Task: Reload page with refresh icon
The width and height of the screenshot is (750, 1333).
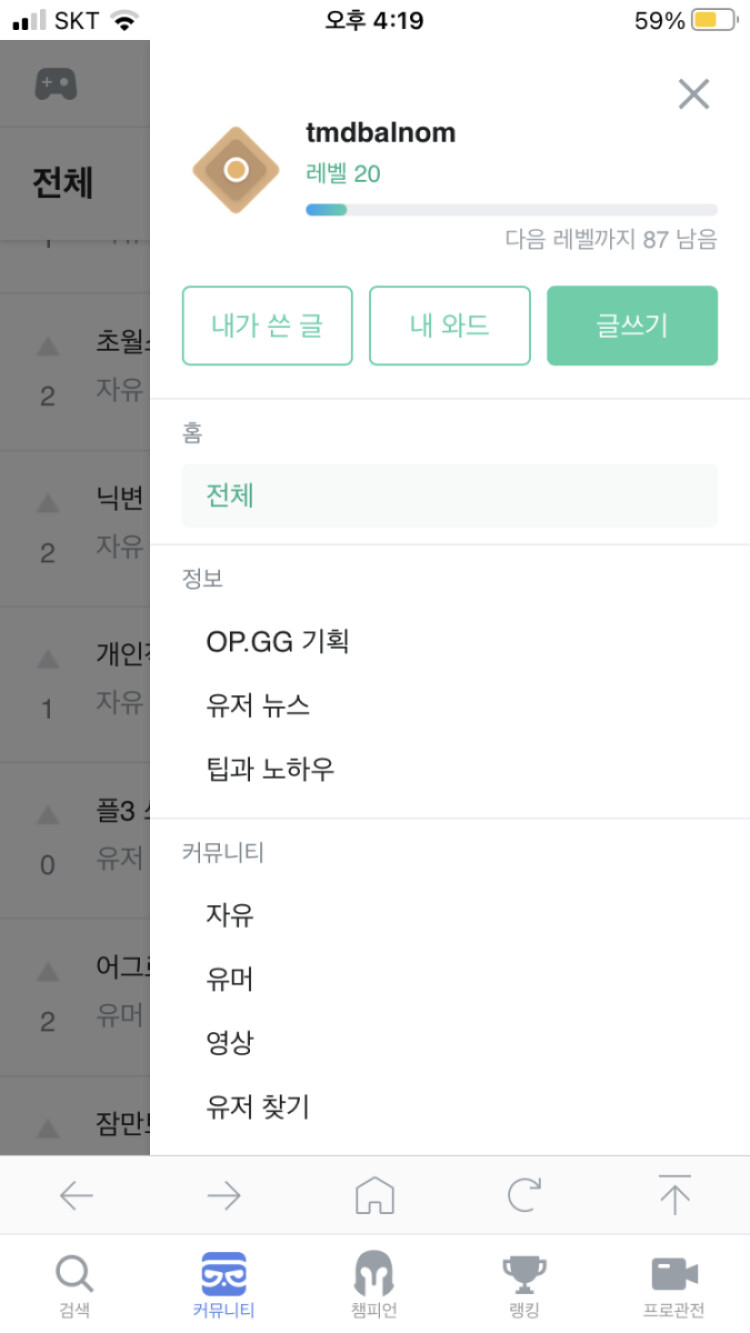Action: coord(524,1195)
